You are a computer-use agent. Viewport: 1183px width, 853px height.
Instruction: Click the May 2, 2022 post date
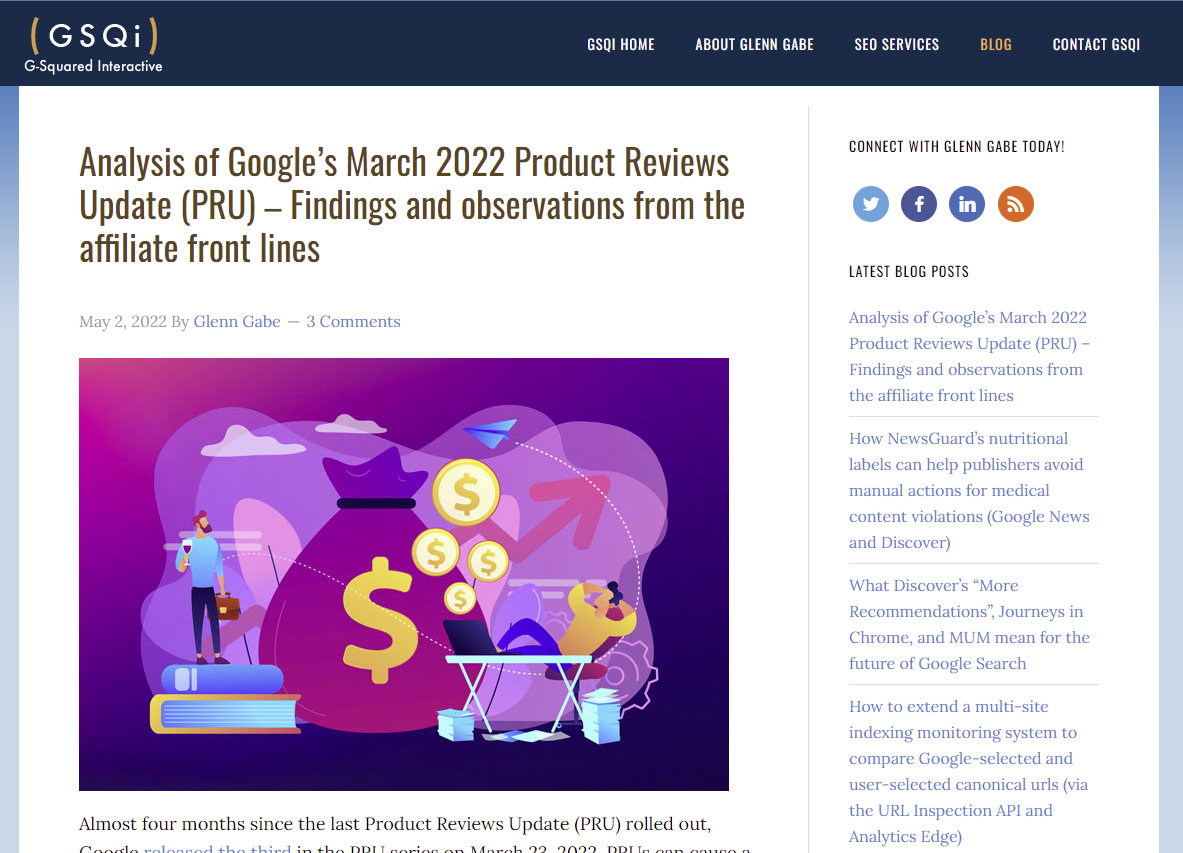point(123,321)
